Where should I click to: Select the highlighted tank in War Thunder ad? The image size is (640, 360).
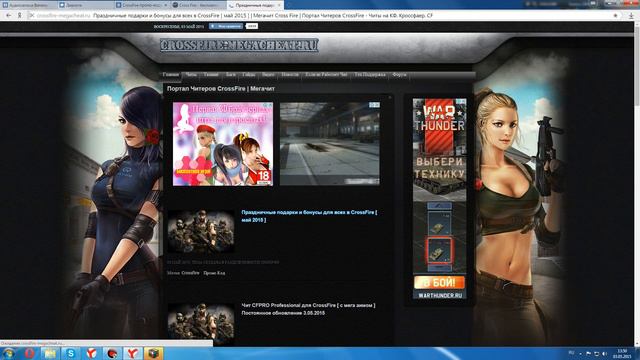(x=439, y=251)
